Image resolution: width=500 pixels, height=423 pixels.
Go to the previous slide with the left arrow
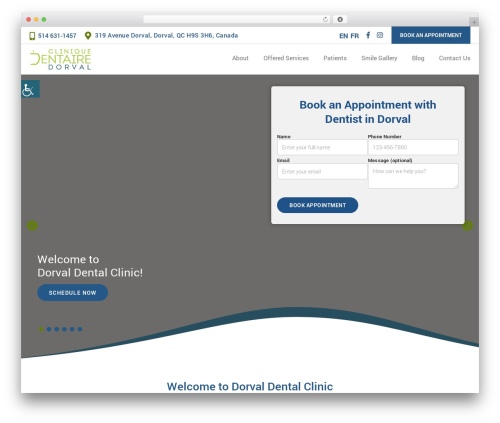pyautogui.click(x=32, y=226)
